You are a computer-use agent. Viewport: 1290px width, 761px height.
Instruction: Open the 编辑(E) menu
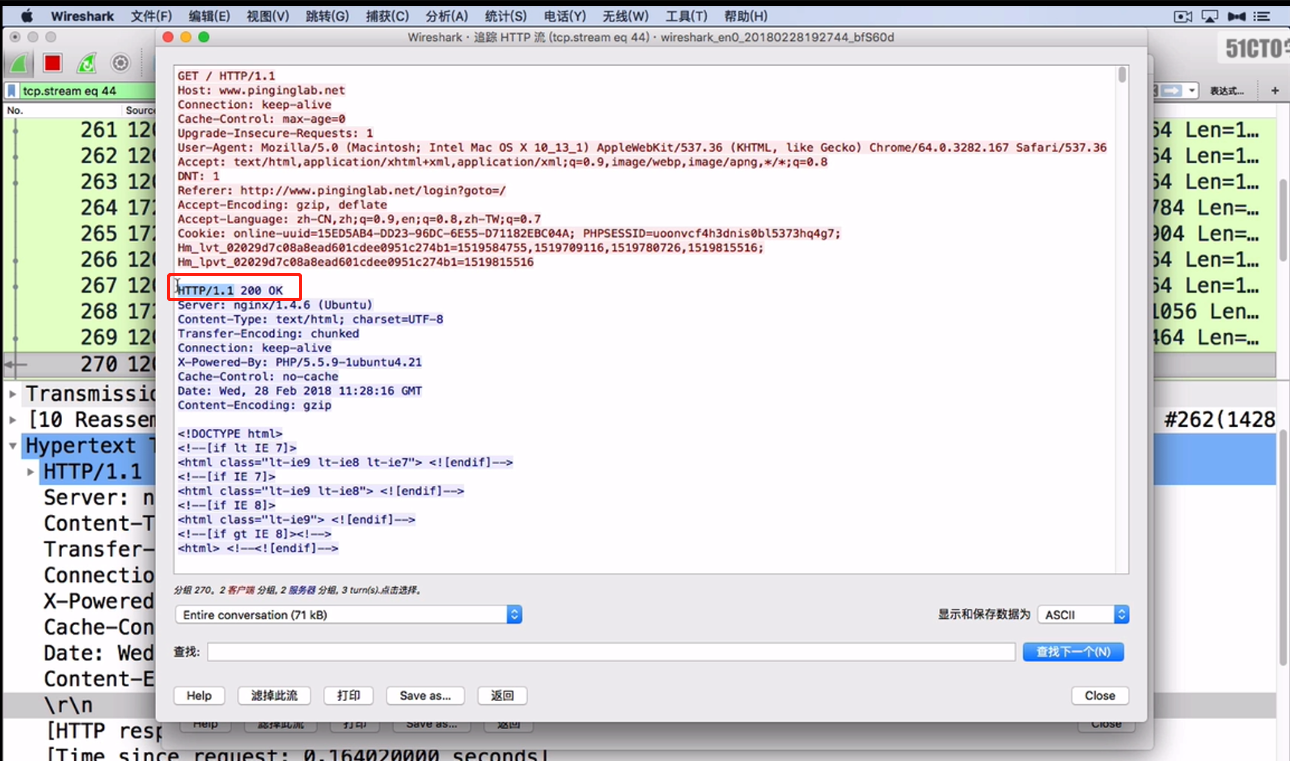[209, 16]
